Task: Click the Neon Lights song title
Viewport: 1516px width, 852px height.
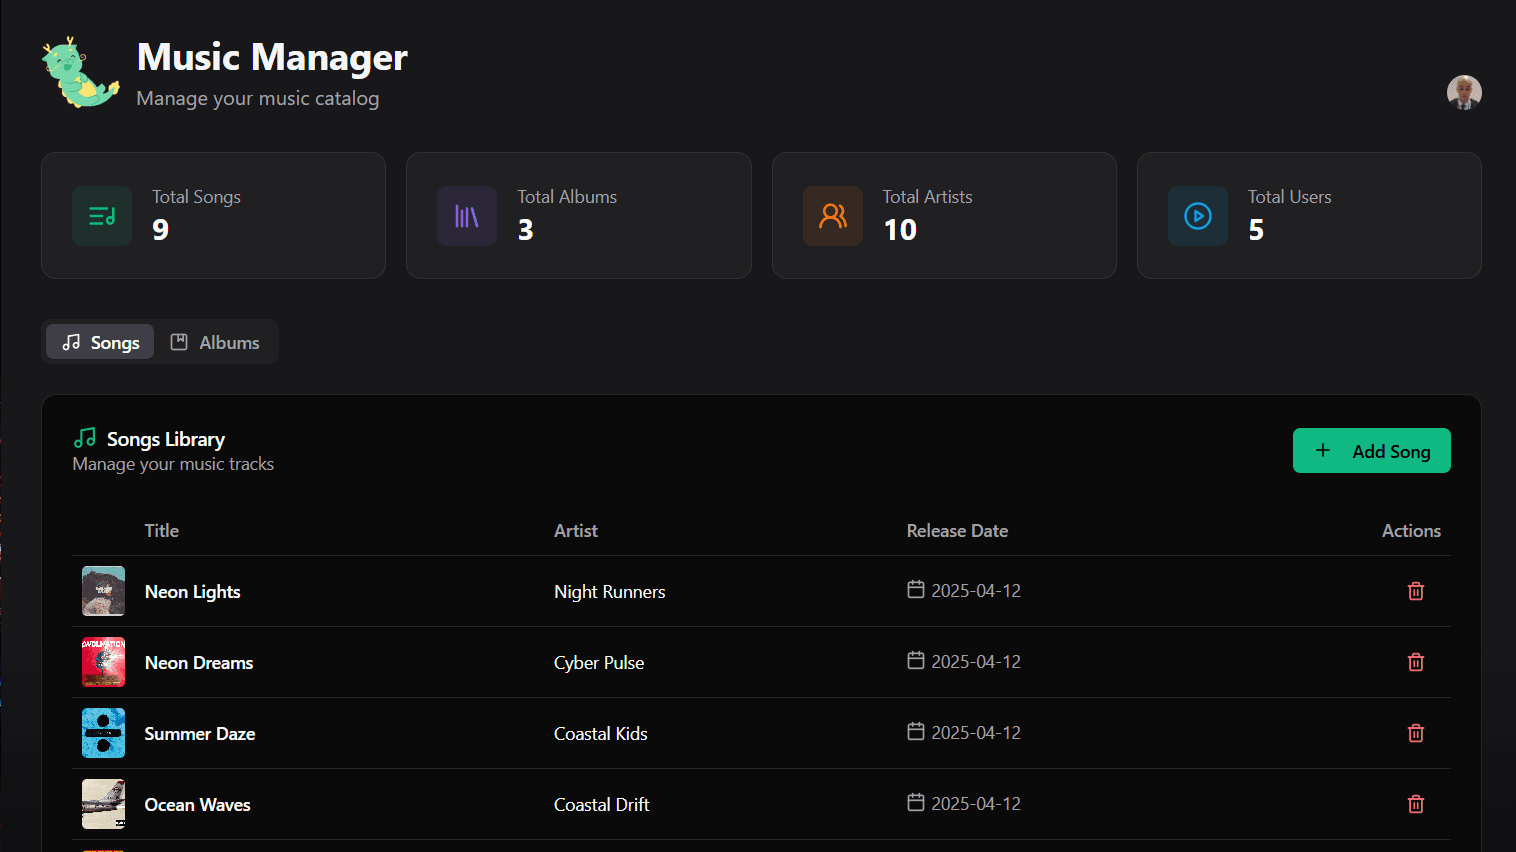Action: [x=192, y=591]
